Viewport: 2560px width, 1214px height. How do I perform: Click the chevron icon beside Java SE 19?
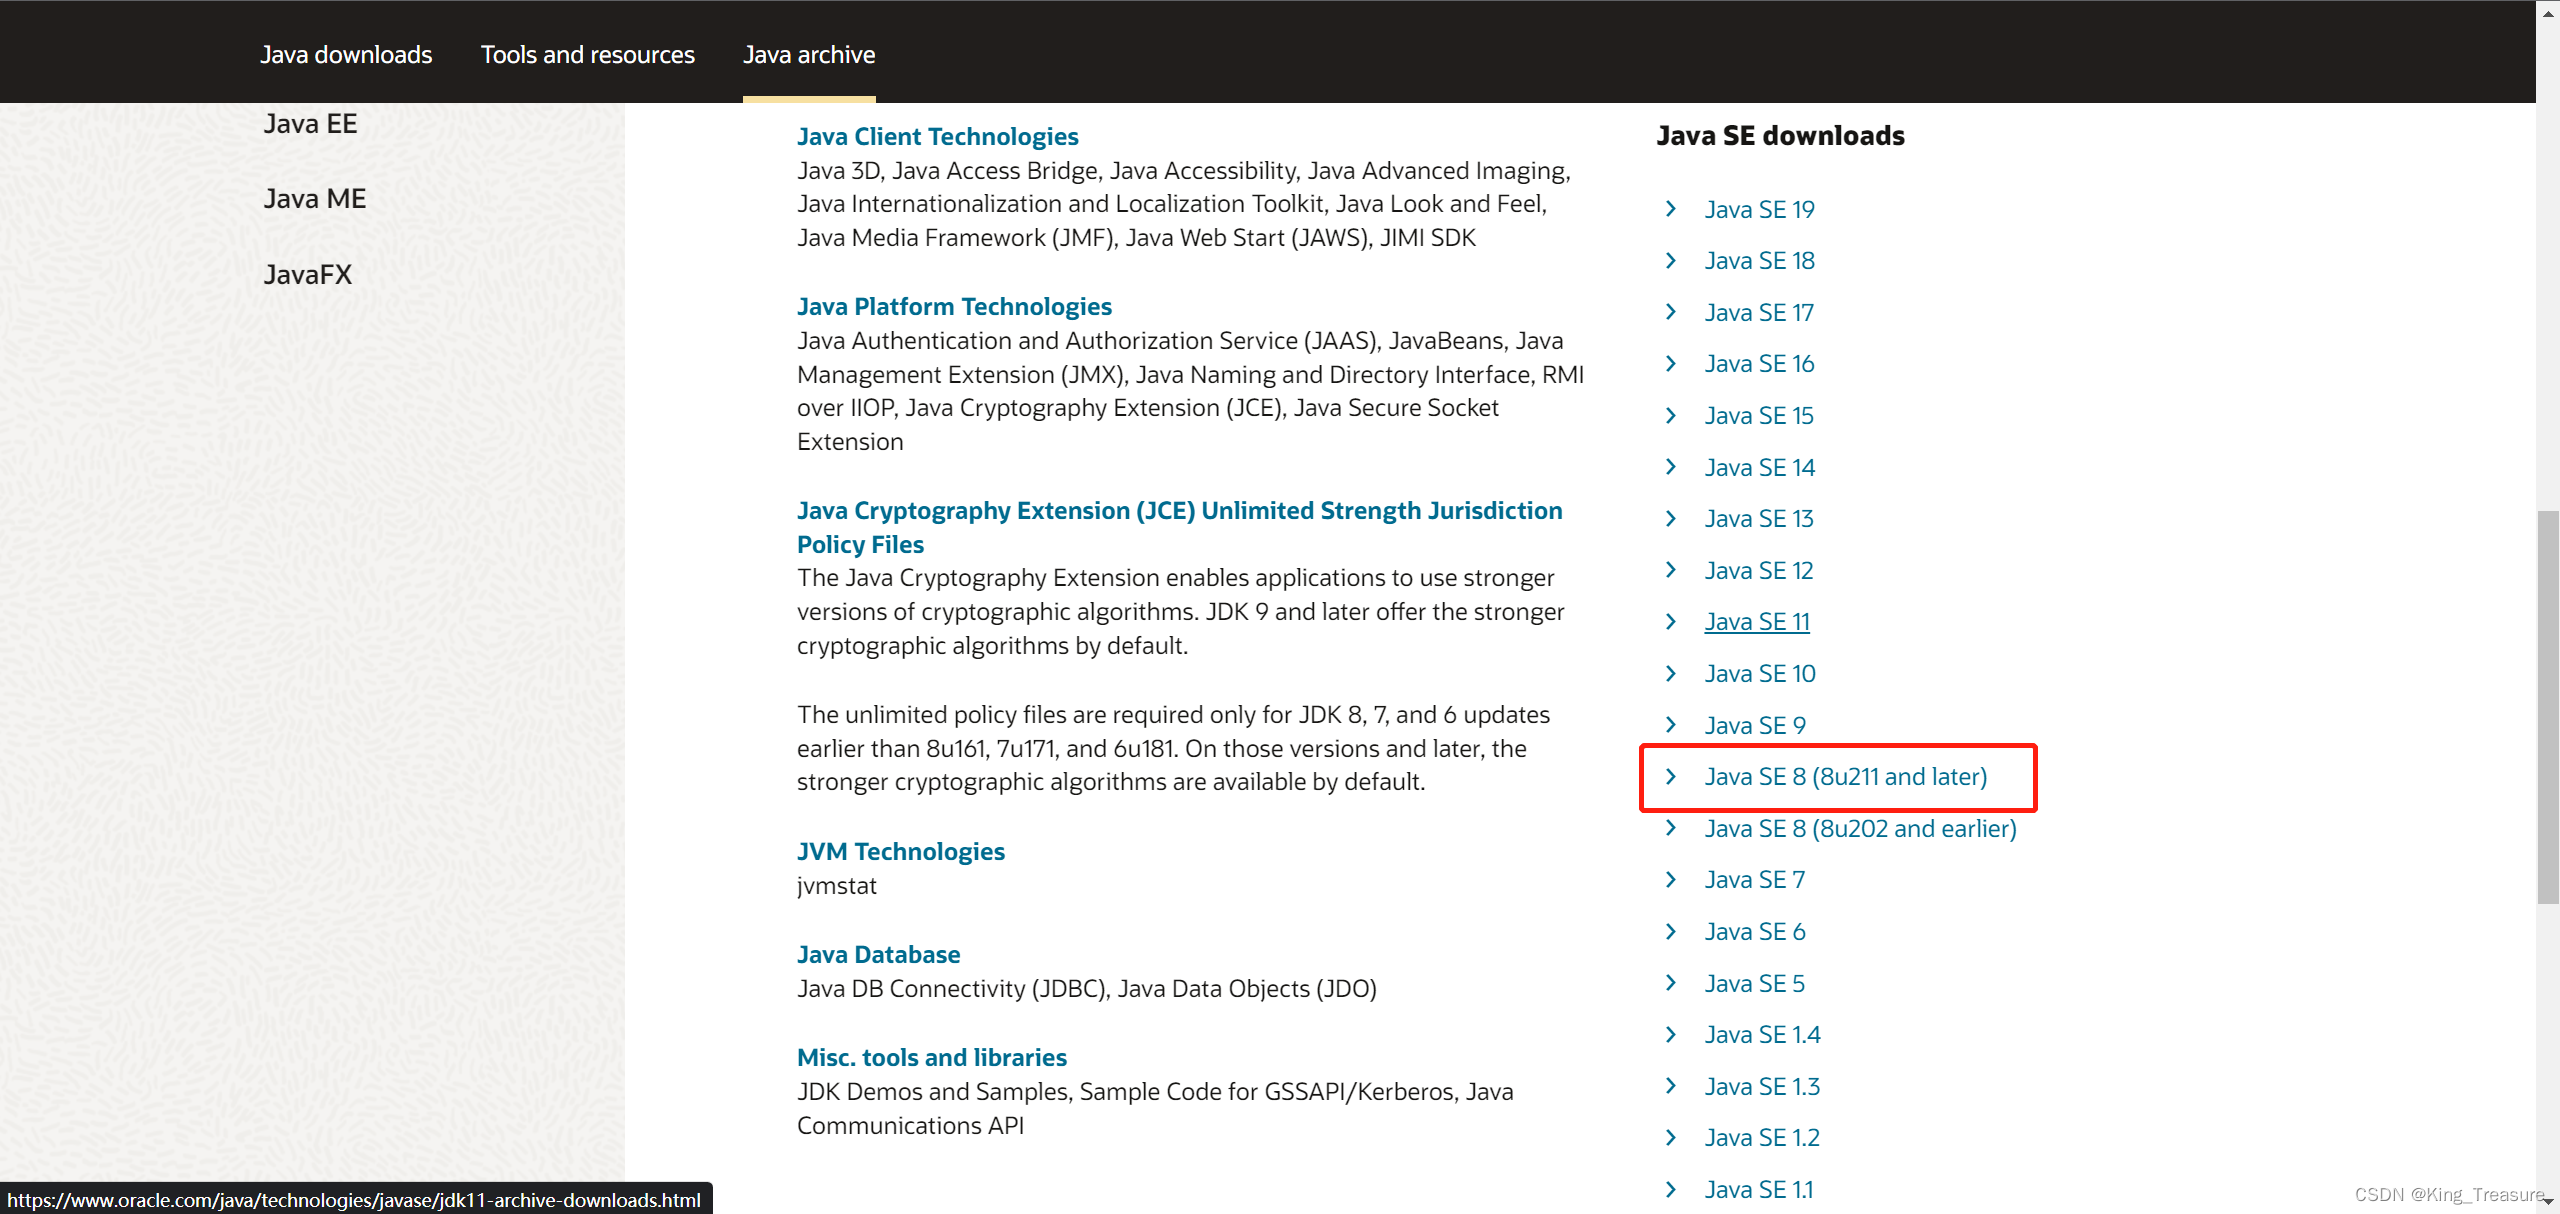tap(1671, 208)
